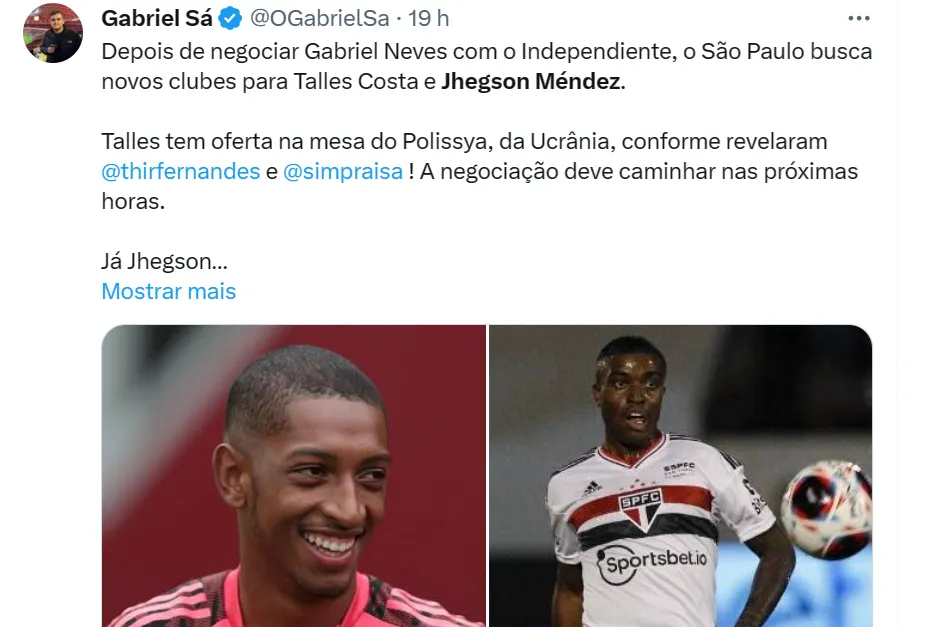Click the Adidas logo on the jersey

coord(591,489)
